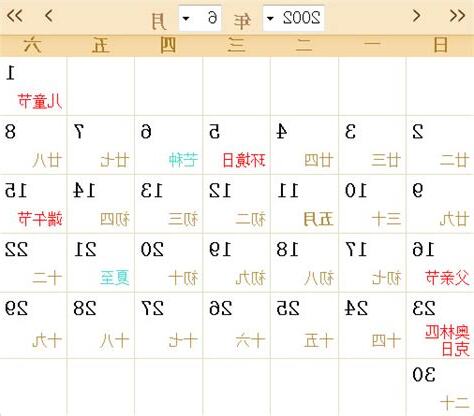Select day 1 marked 儿童节
The width and height of the screenshot is (474, 416).
pyautogui.click(x=33, y=86)
